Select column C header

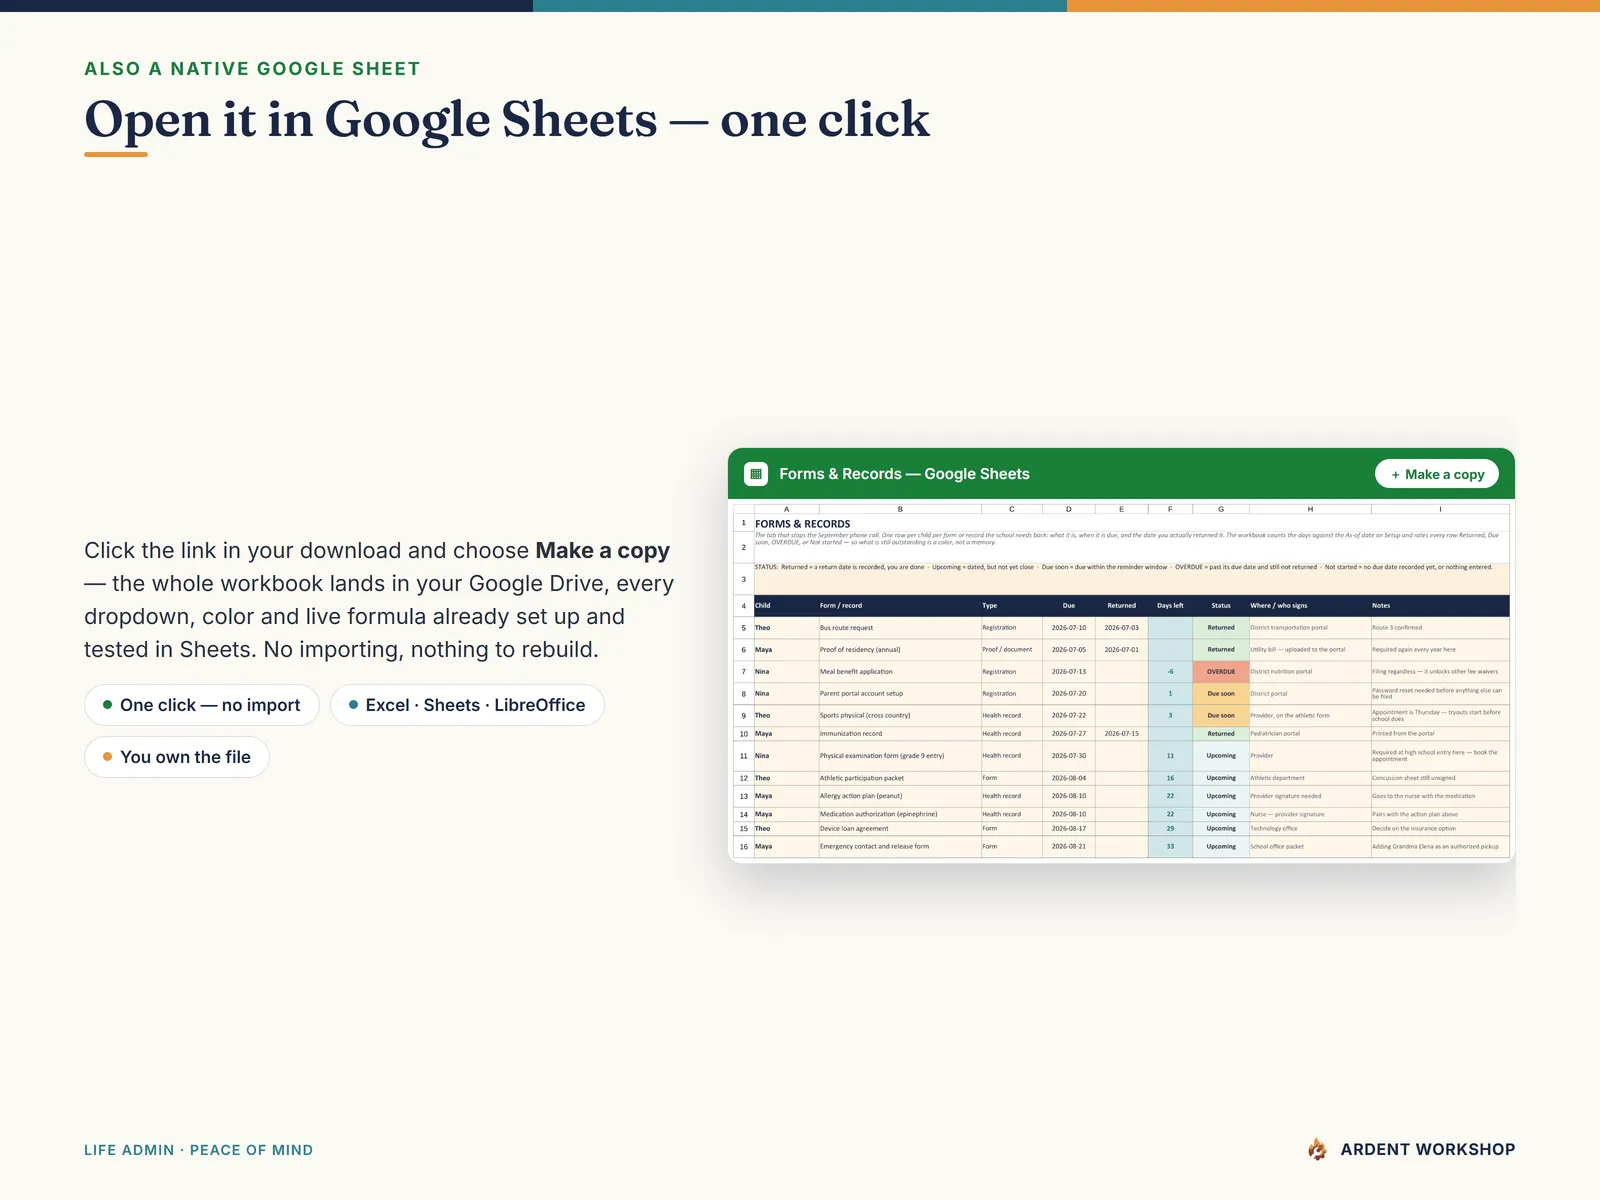pos(1011,509)
